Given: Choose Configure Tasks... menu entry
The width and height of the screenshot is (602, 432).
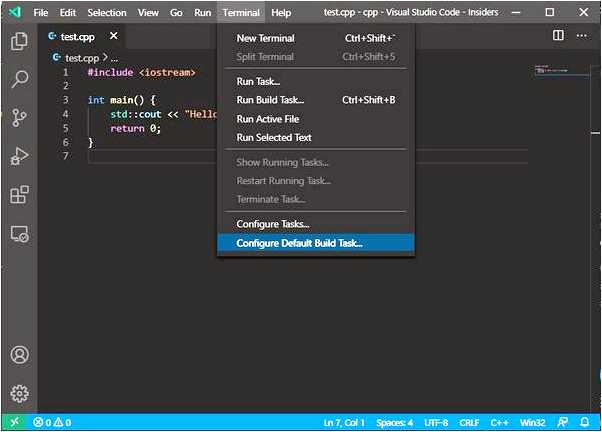Looking at the screenshot, I should [x=316, y=224].
